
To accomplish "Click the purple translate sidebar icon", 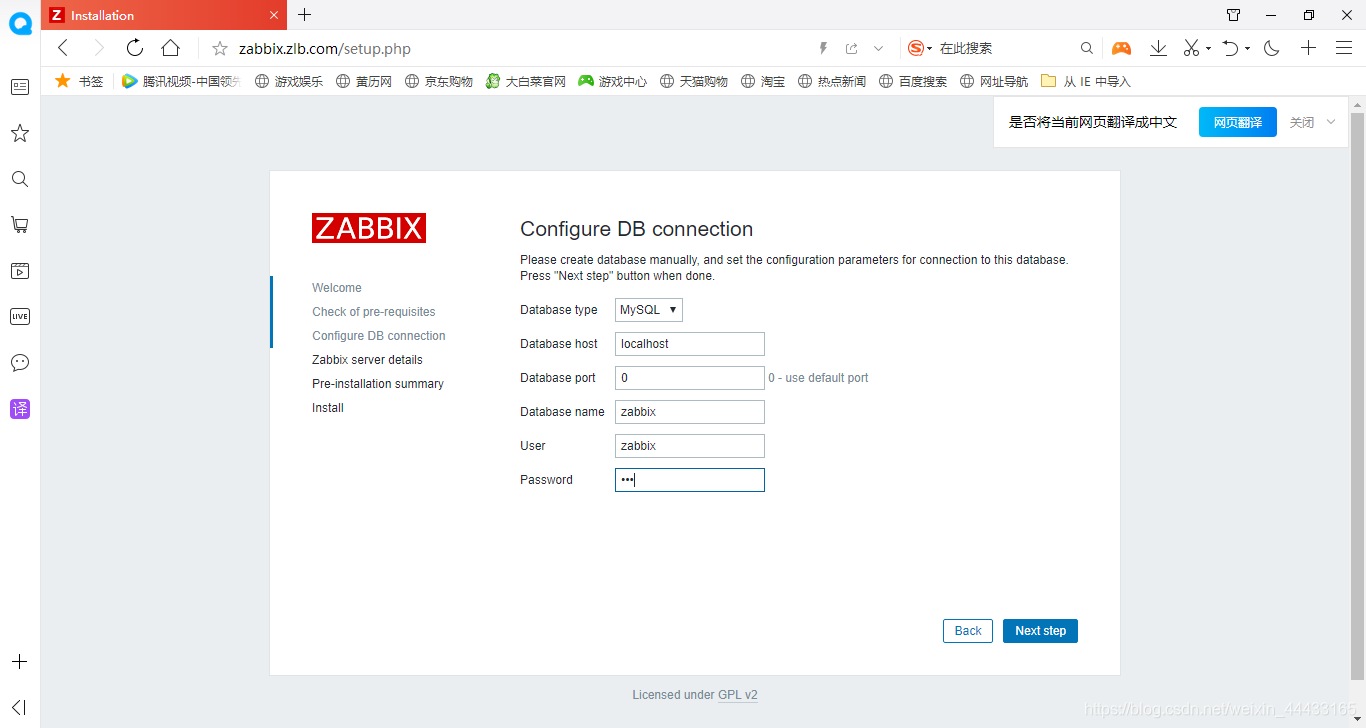I will [20, 409].
